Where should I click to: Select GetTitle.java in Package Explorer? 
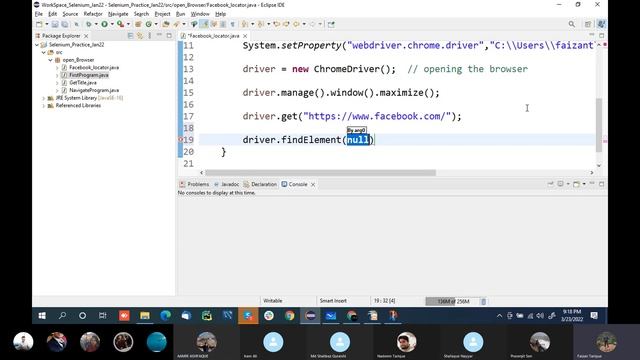pyautogui.click(x=83, y=83)
